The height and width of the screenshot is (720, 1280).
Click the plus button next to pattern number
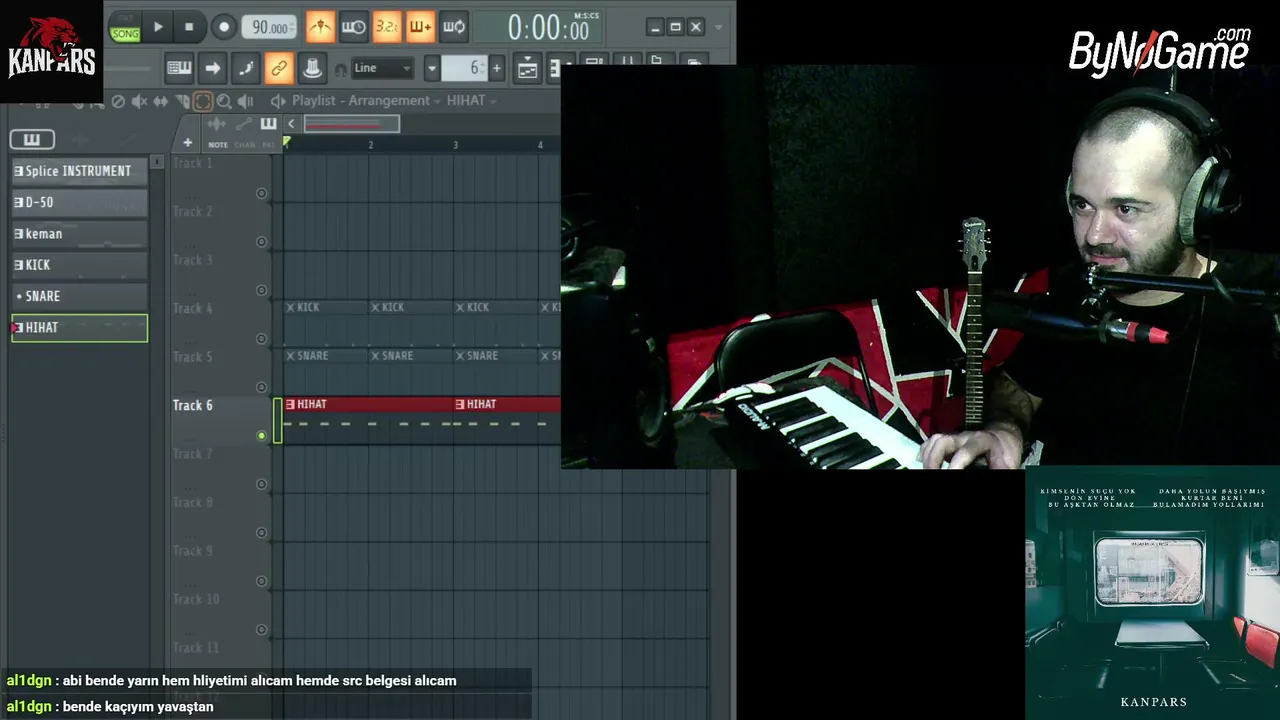(x=497, y=68)
